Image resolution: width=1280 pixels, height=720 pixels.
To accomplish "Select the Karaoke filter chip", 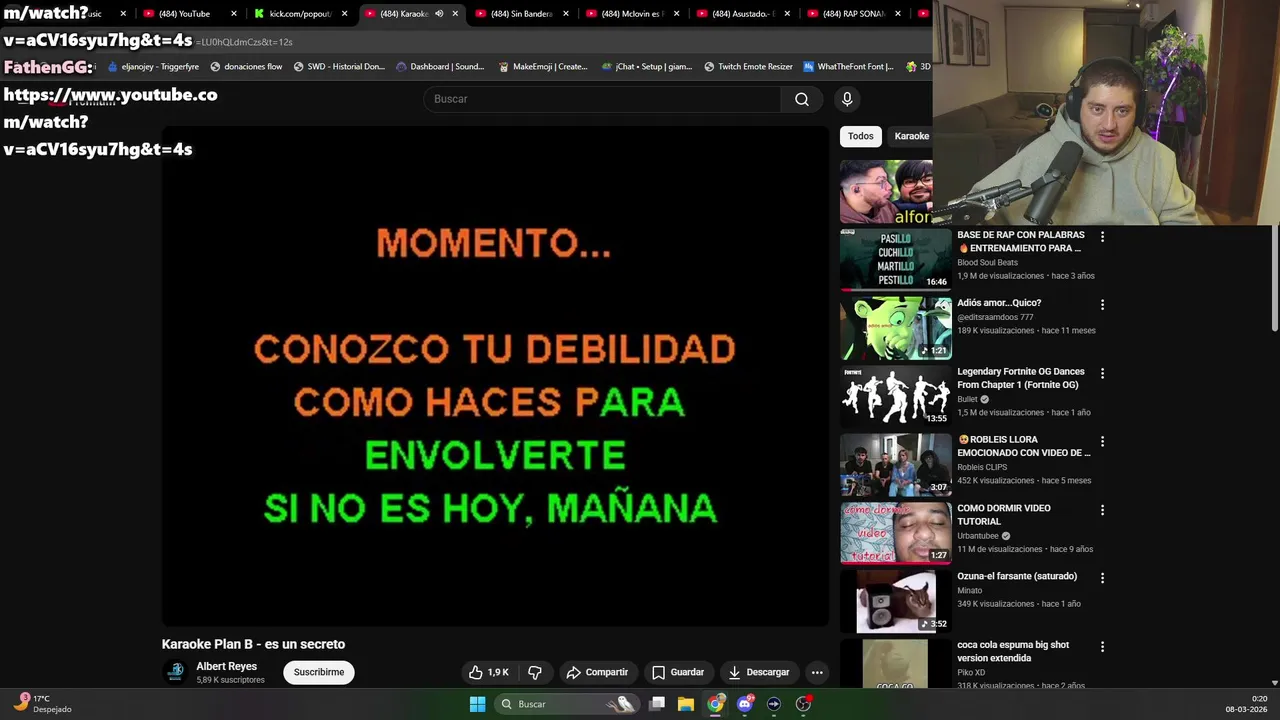I will point(911,136).
